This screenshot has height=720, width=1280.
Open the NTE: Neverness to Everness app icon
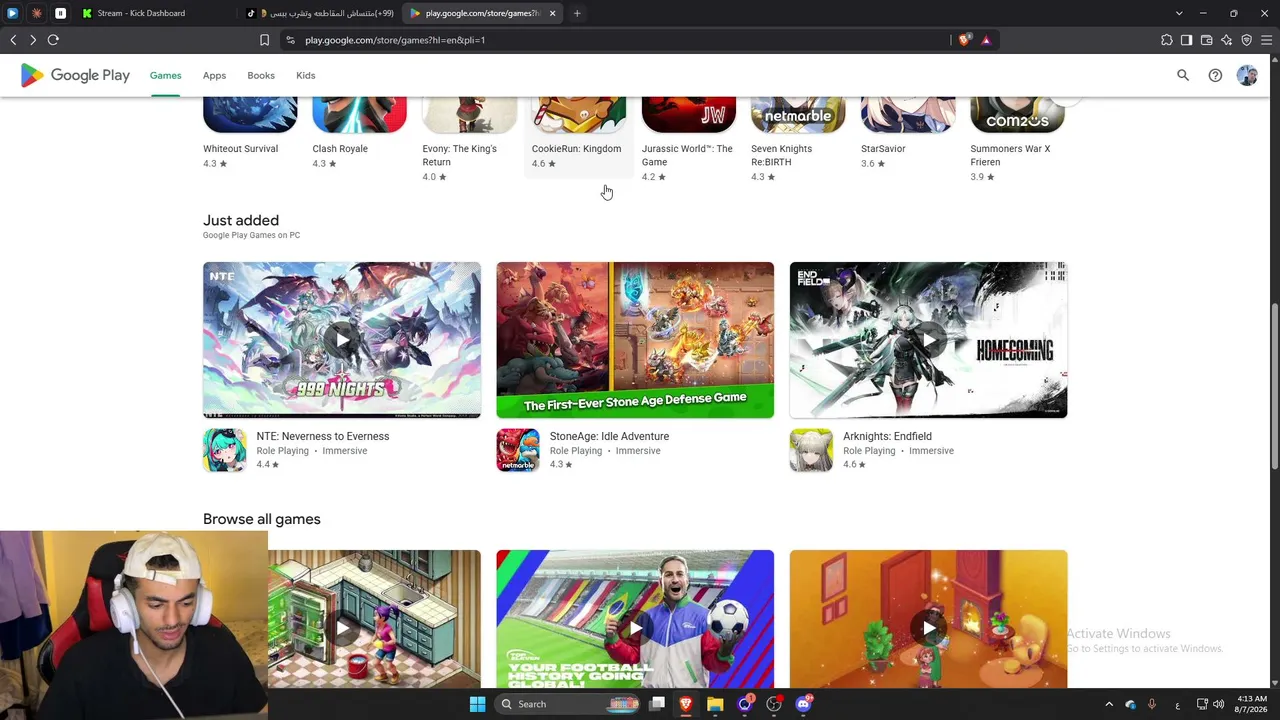(x=225, y=450)
